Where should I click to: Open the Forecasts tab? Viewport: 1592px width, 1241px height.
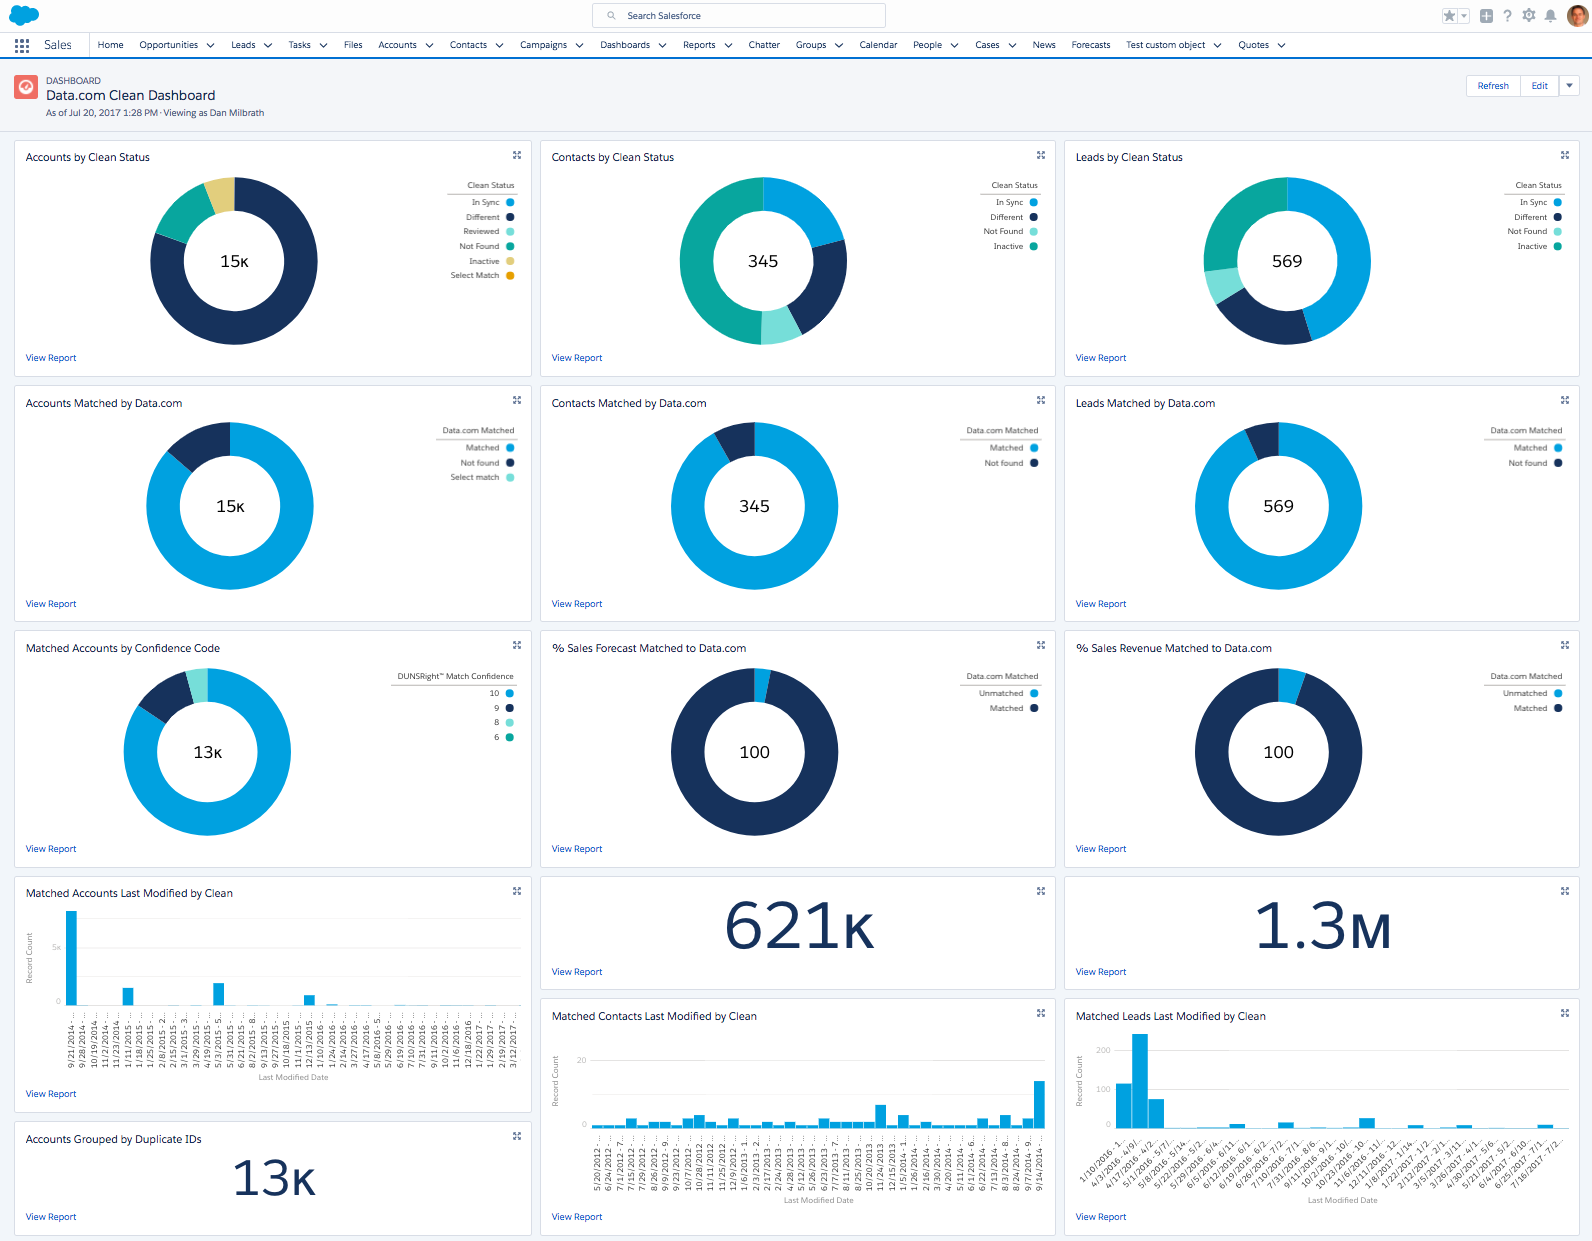[x=1091, y=45]
